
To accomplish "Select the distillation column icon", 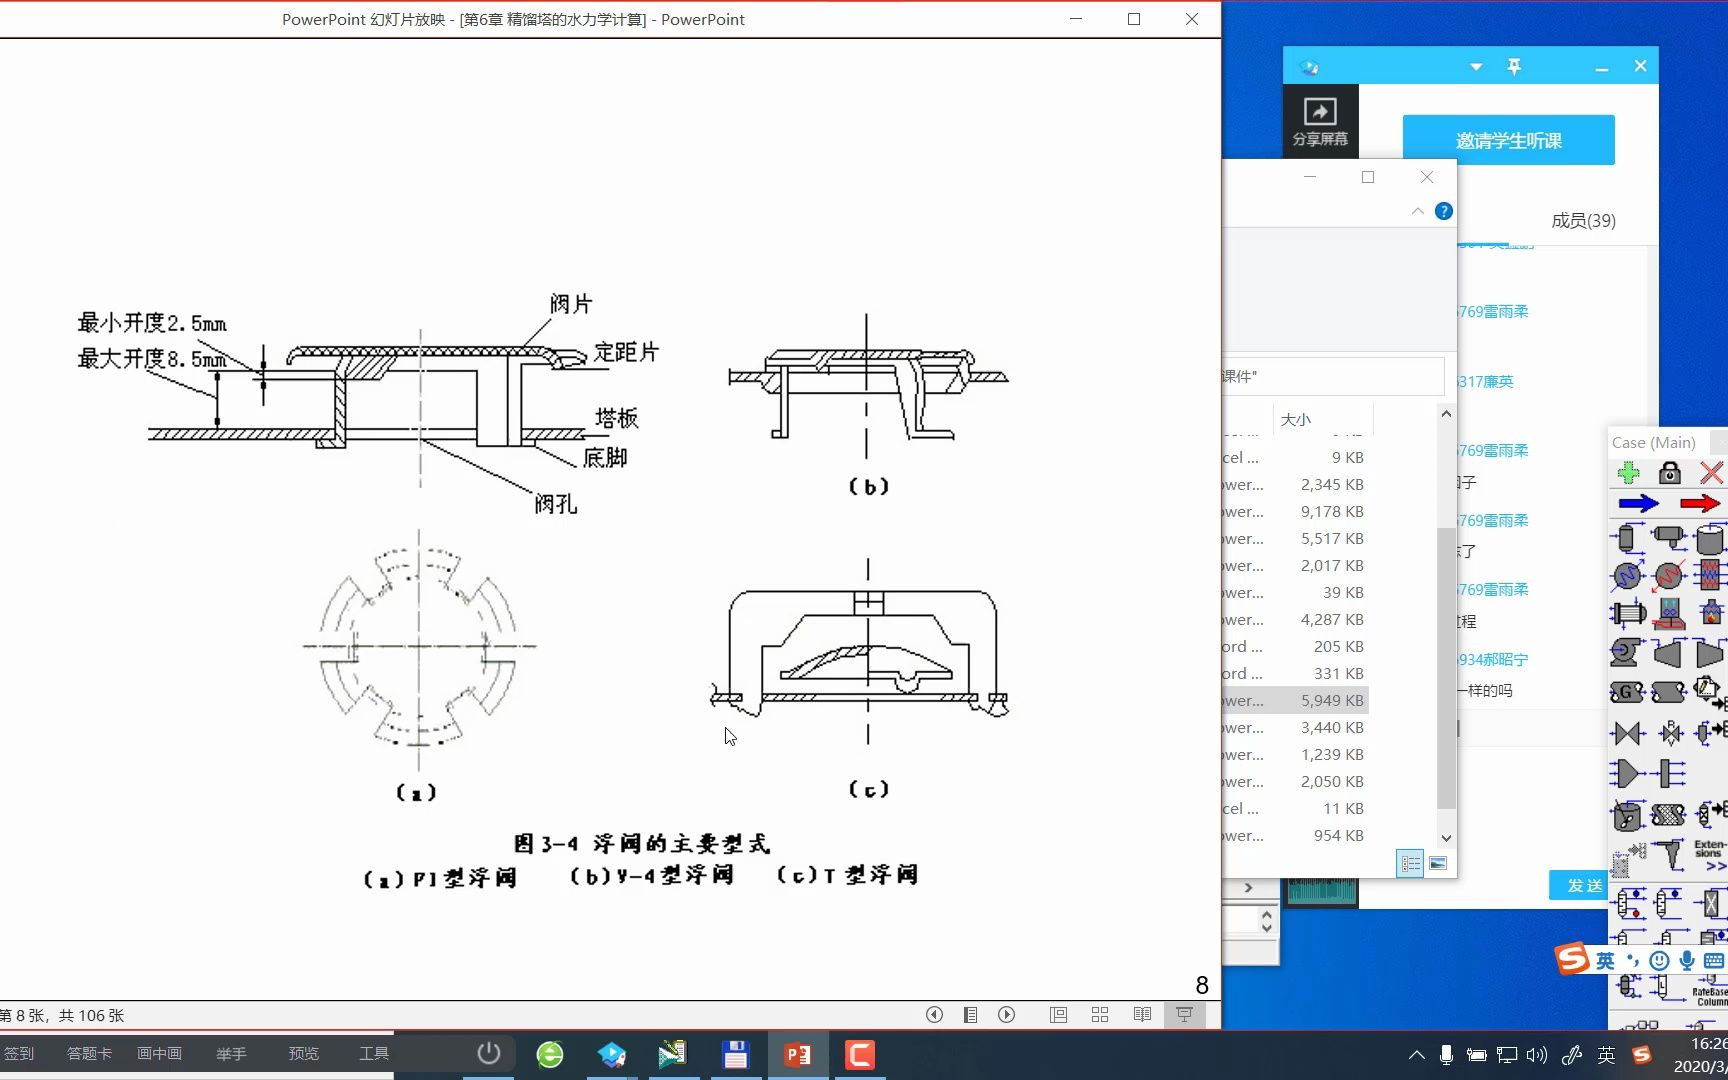I will pyautogui.click(x=1628, y=902).
